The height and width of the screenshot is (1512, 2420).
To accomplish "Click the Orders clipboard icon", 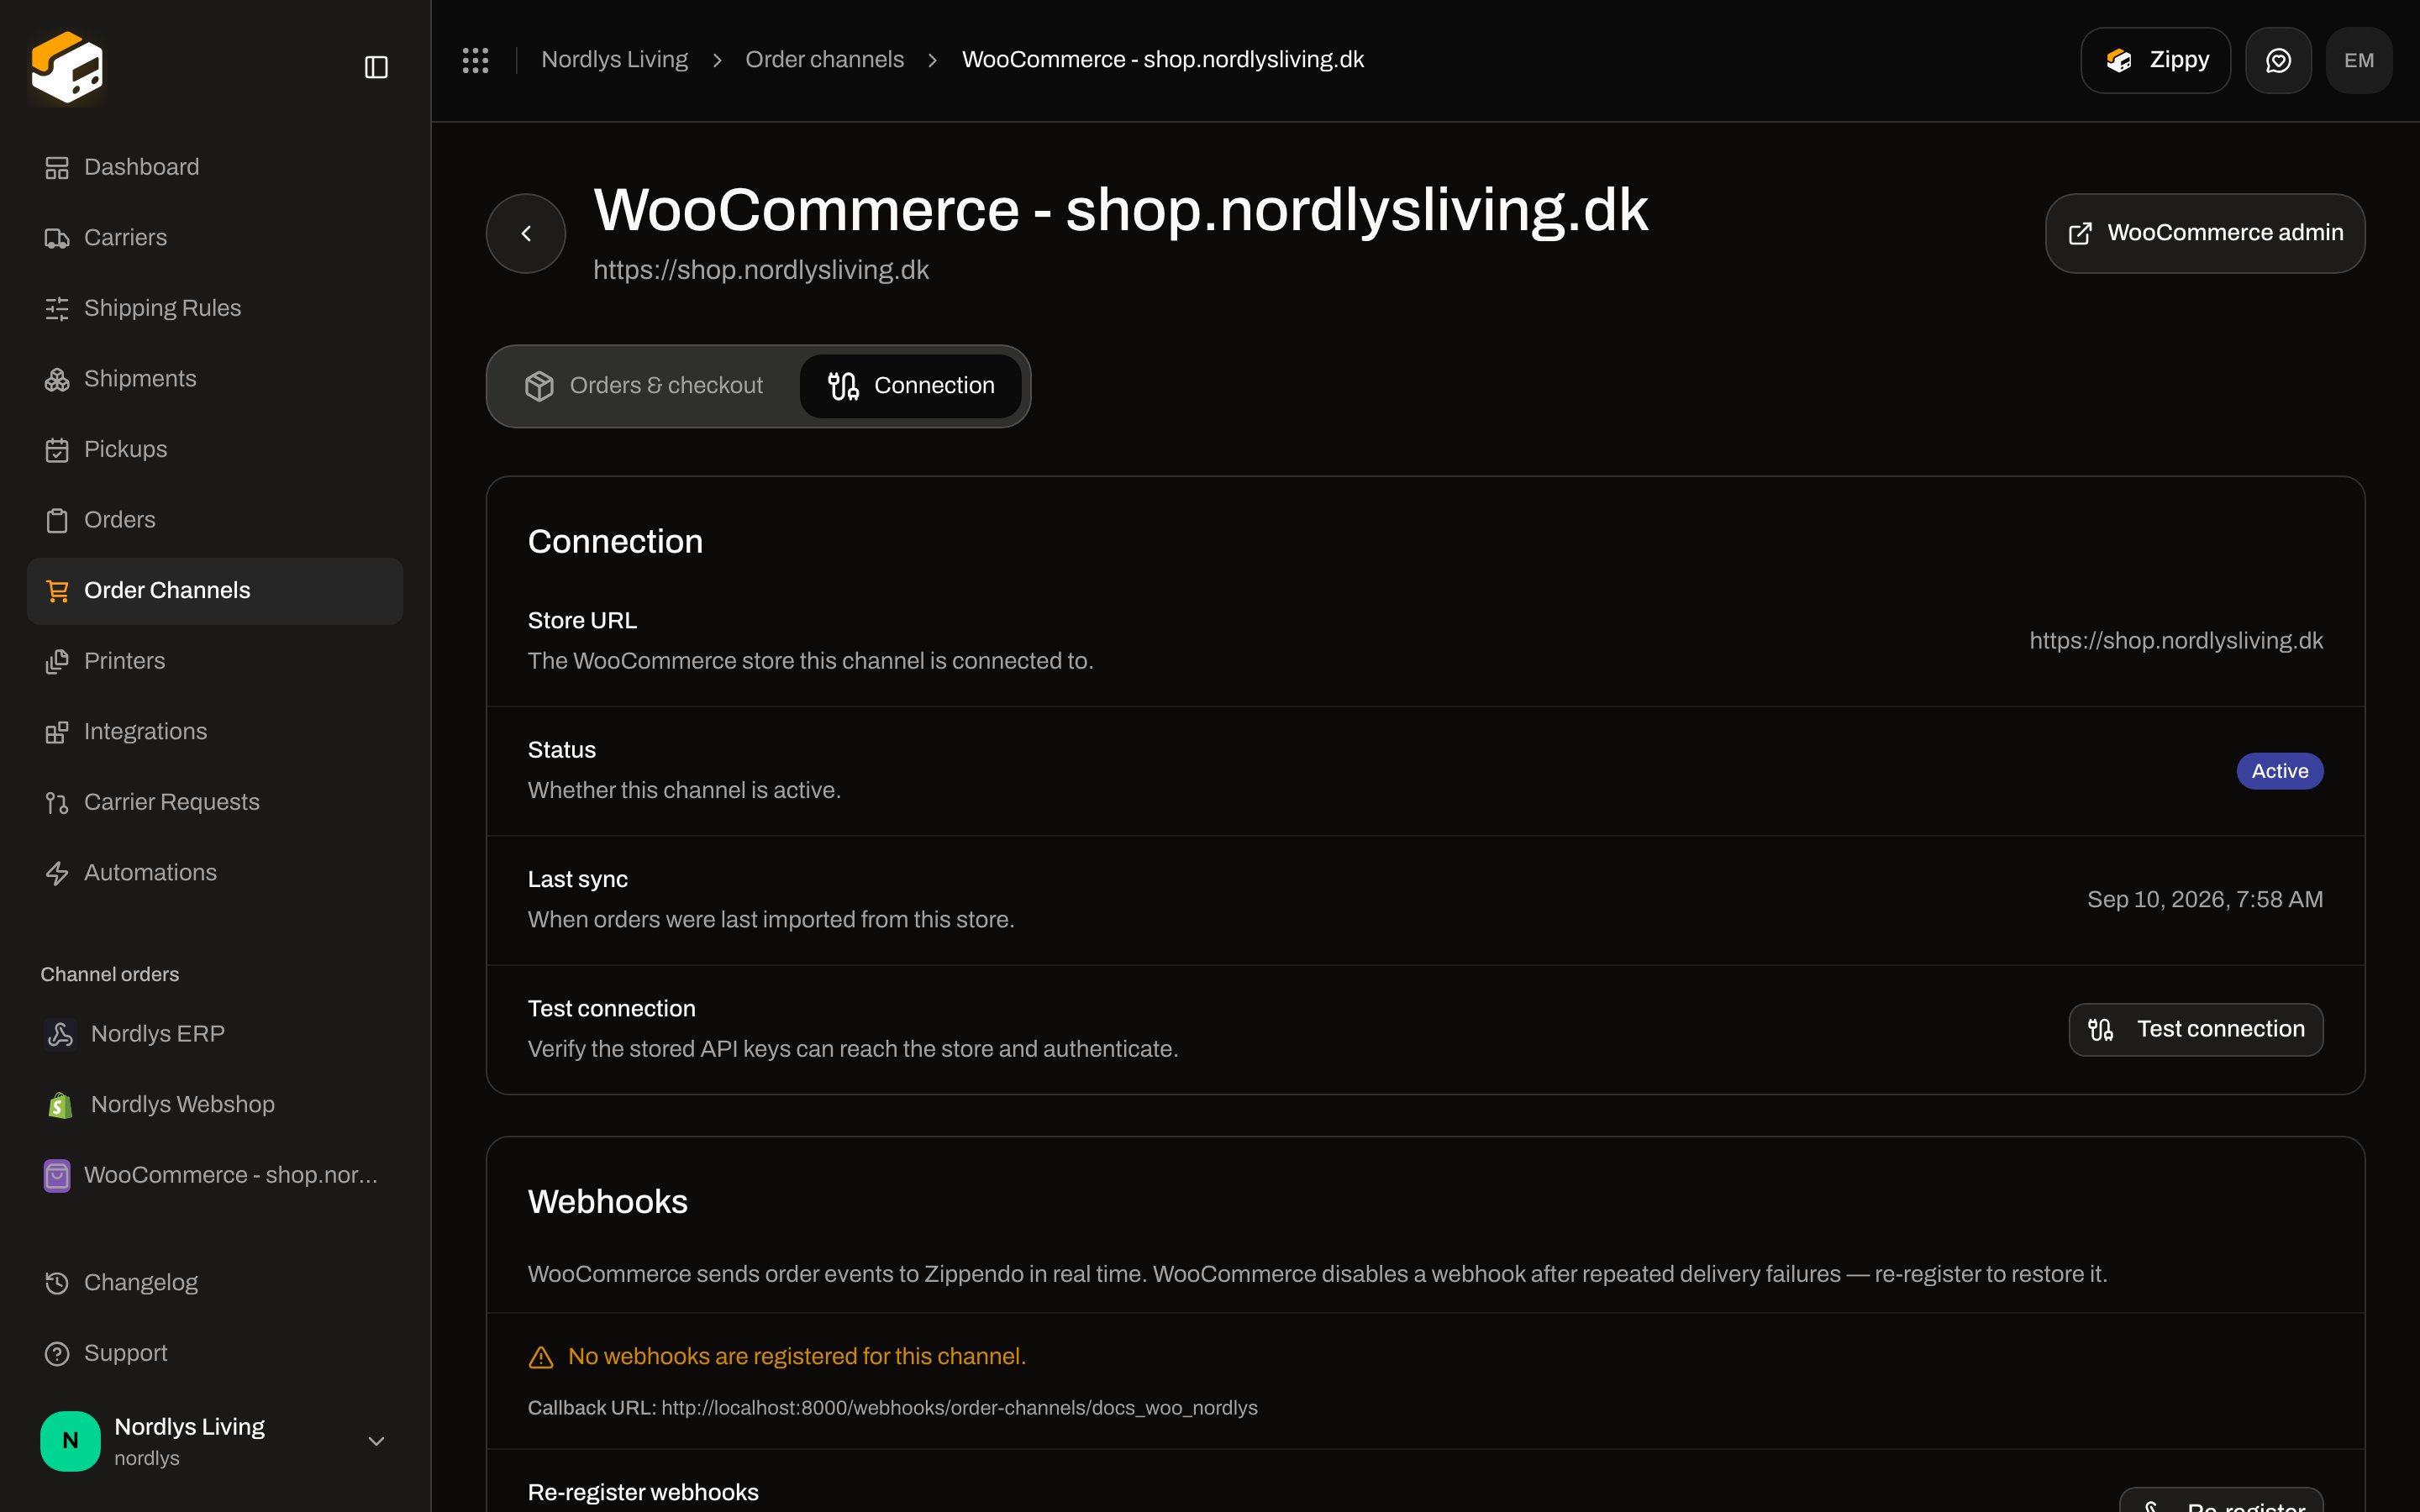I will click(57, 521).
